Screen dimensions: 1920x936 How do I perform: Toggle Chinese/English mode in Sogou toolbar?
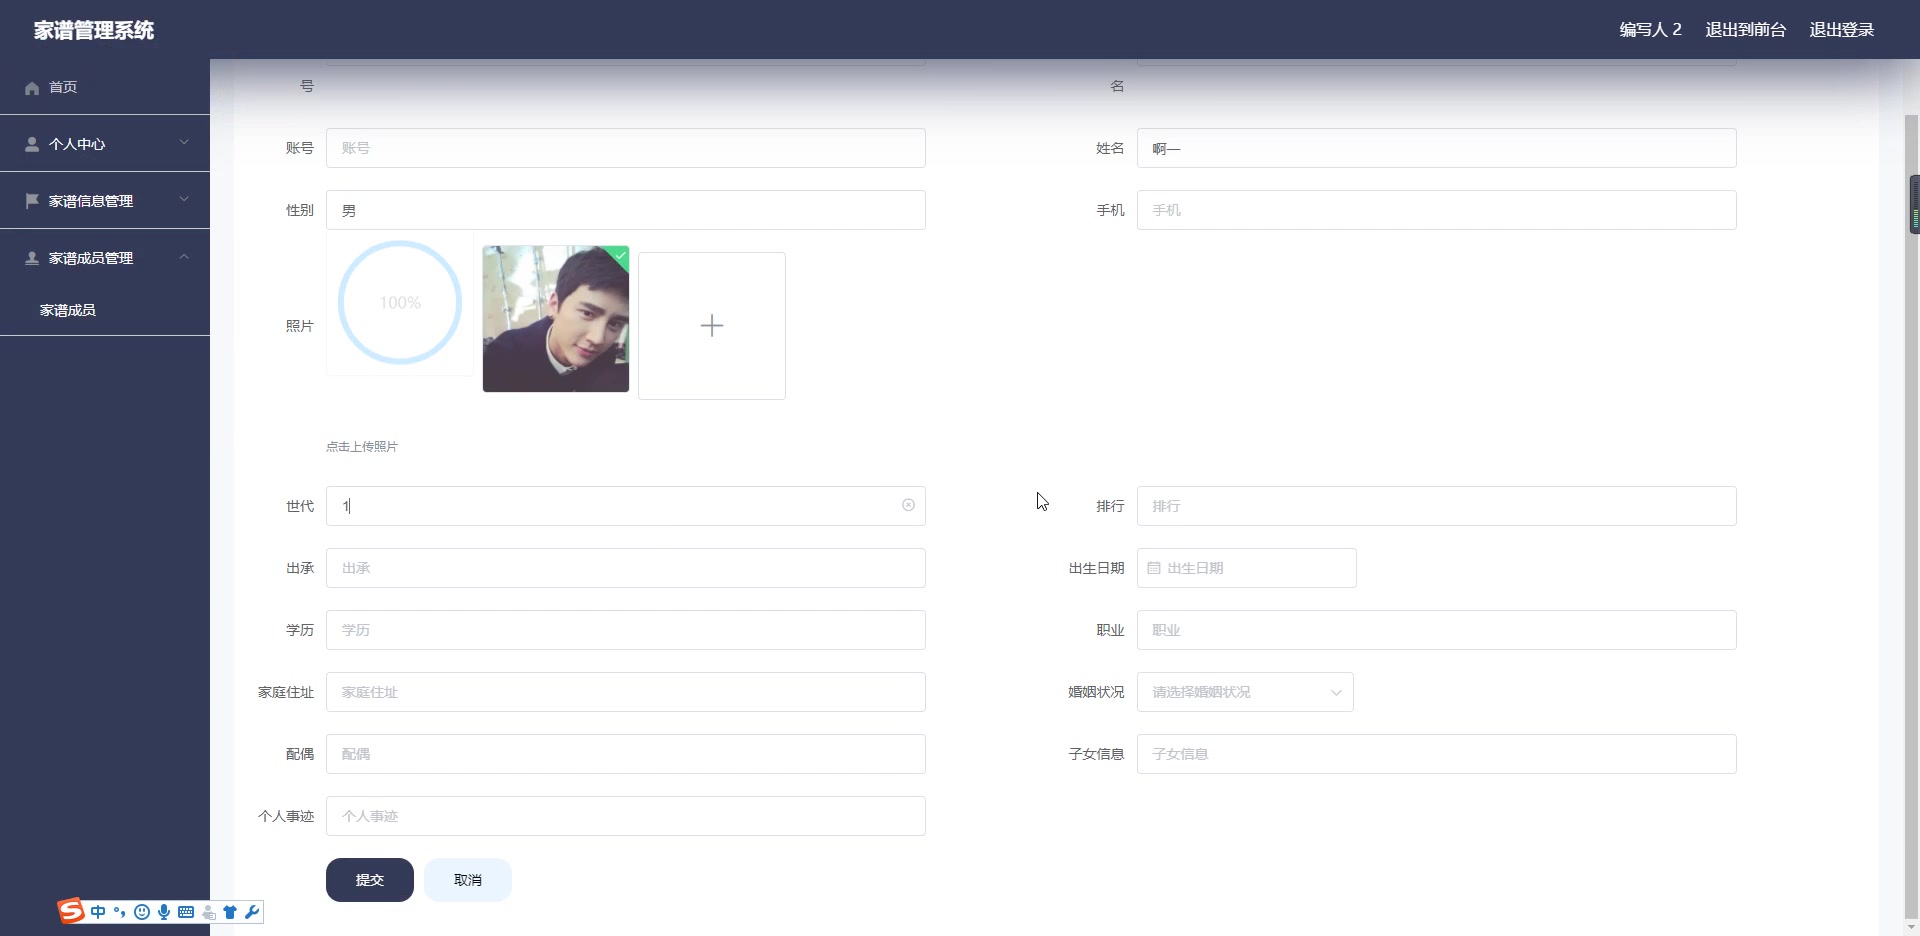pos(98,912)
